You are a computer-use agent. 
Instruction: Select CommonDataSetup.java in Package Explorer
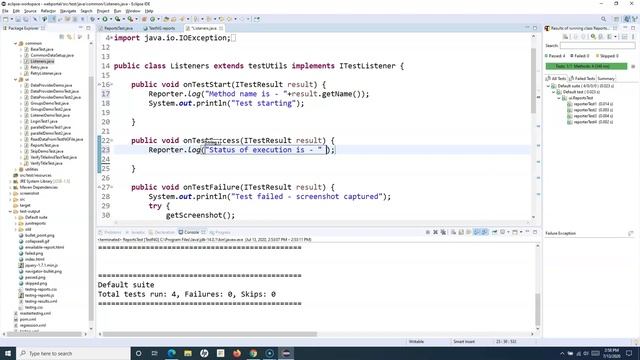pos(52,55)
